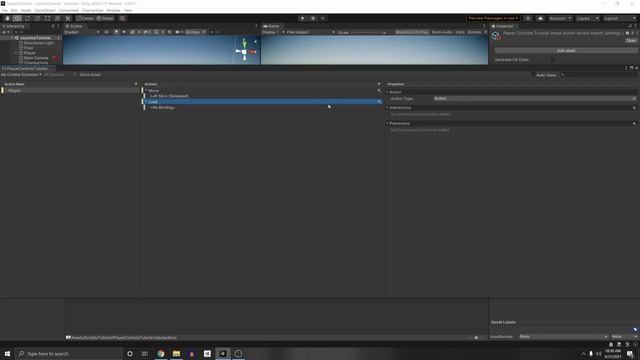Open Action Type dropdown showing Button
Viewport: 640px width, 360px height.
[535, 99]
